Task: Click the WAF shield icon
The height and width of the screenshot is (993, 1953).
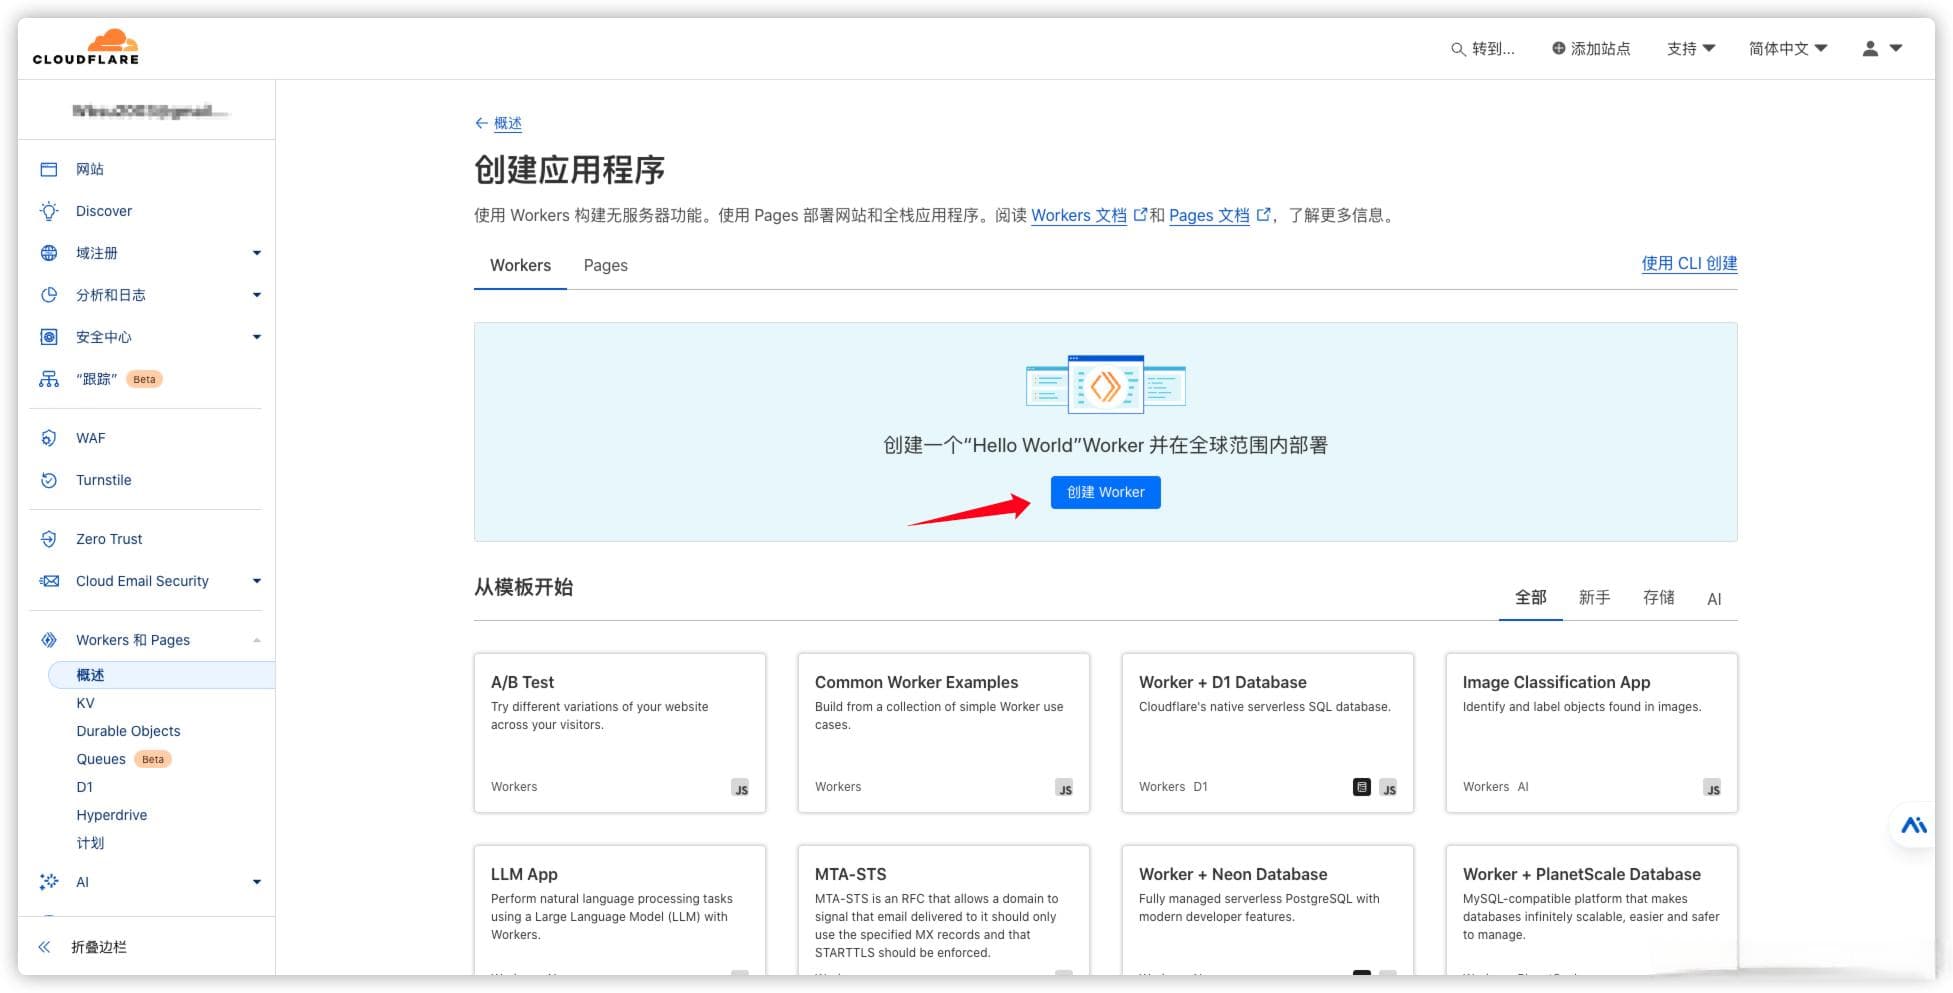Action: 48,438
